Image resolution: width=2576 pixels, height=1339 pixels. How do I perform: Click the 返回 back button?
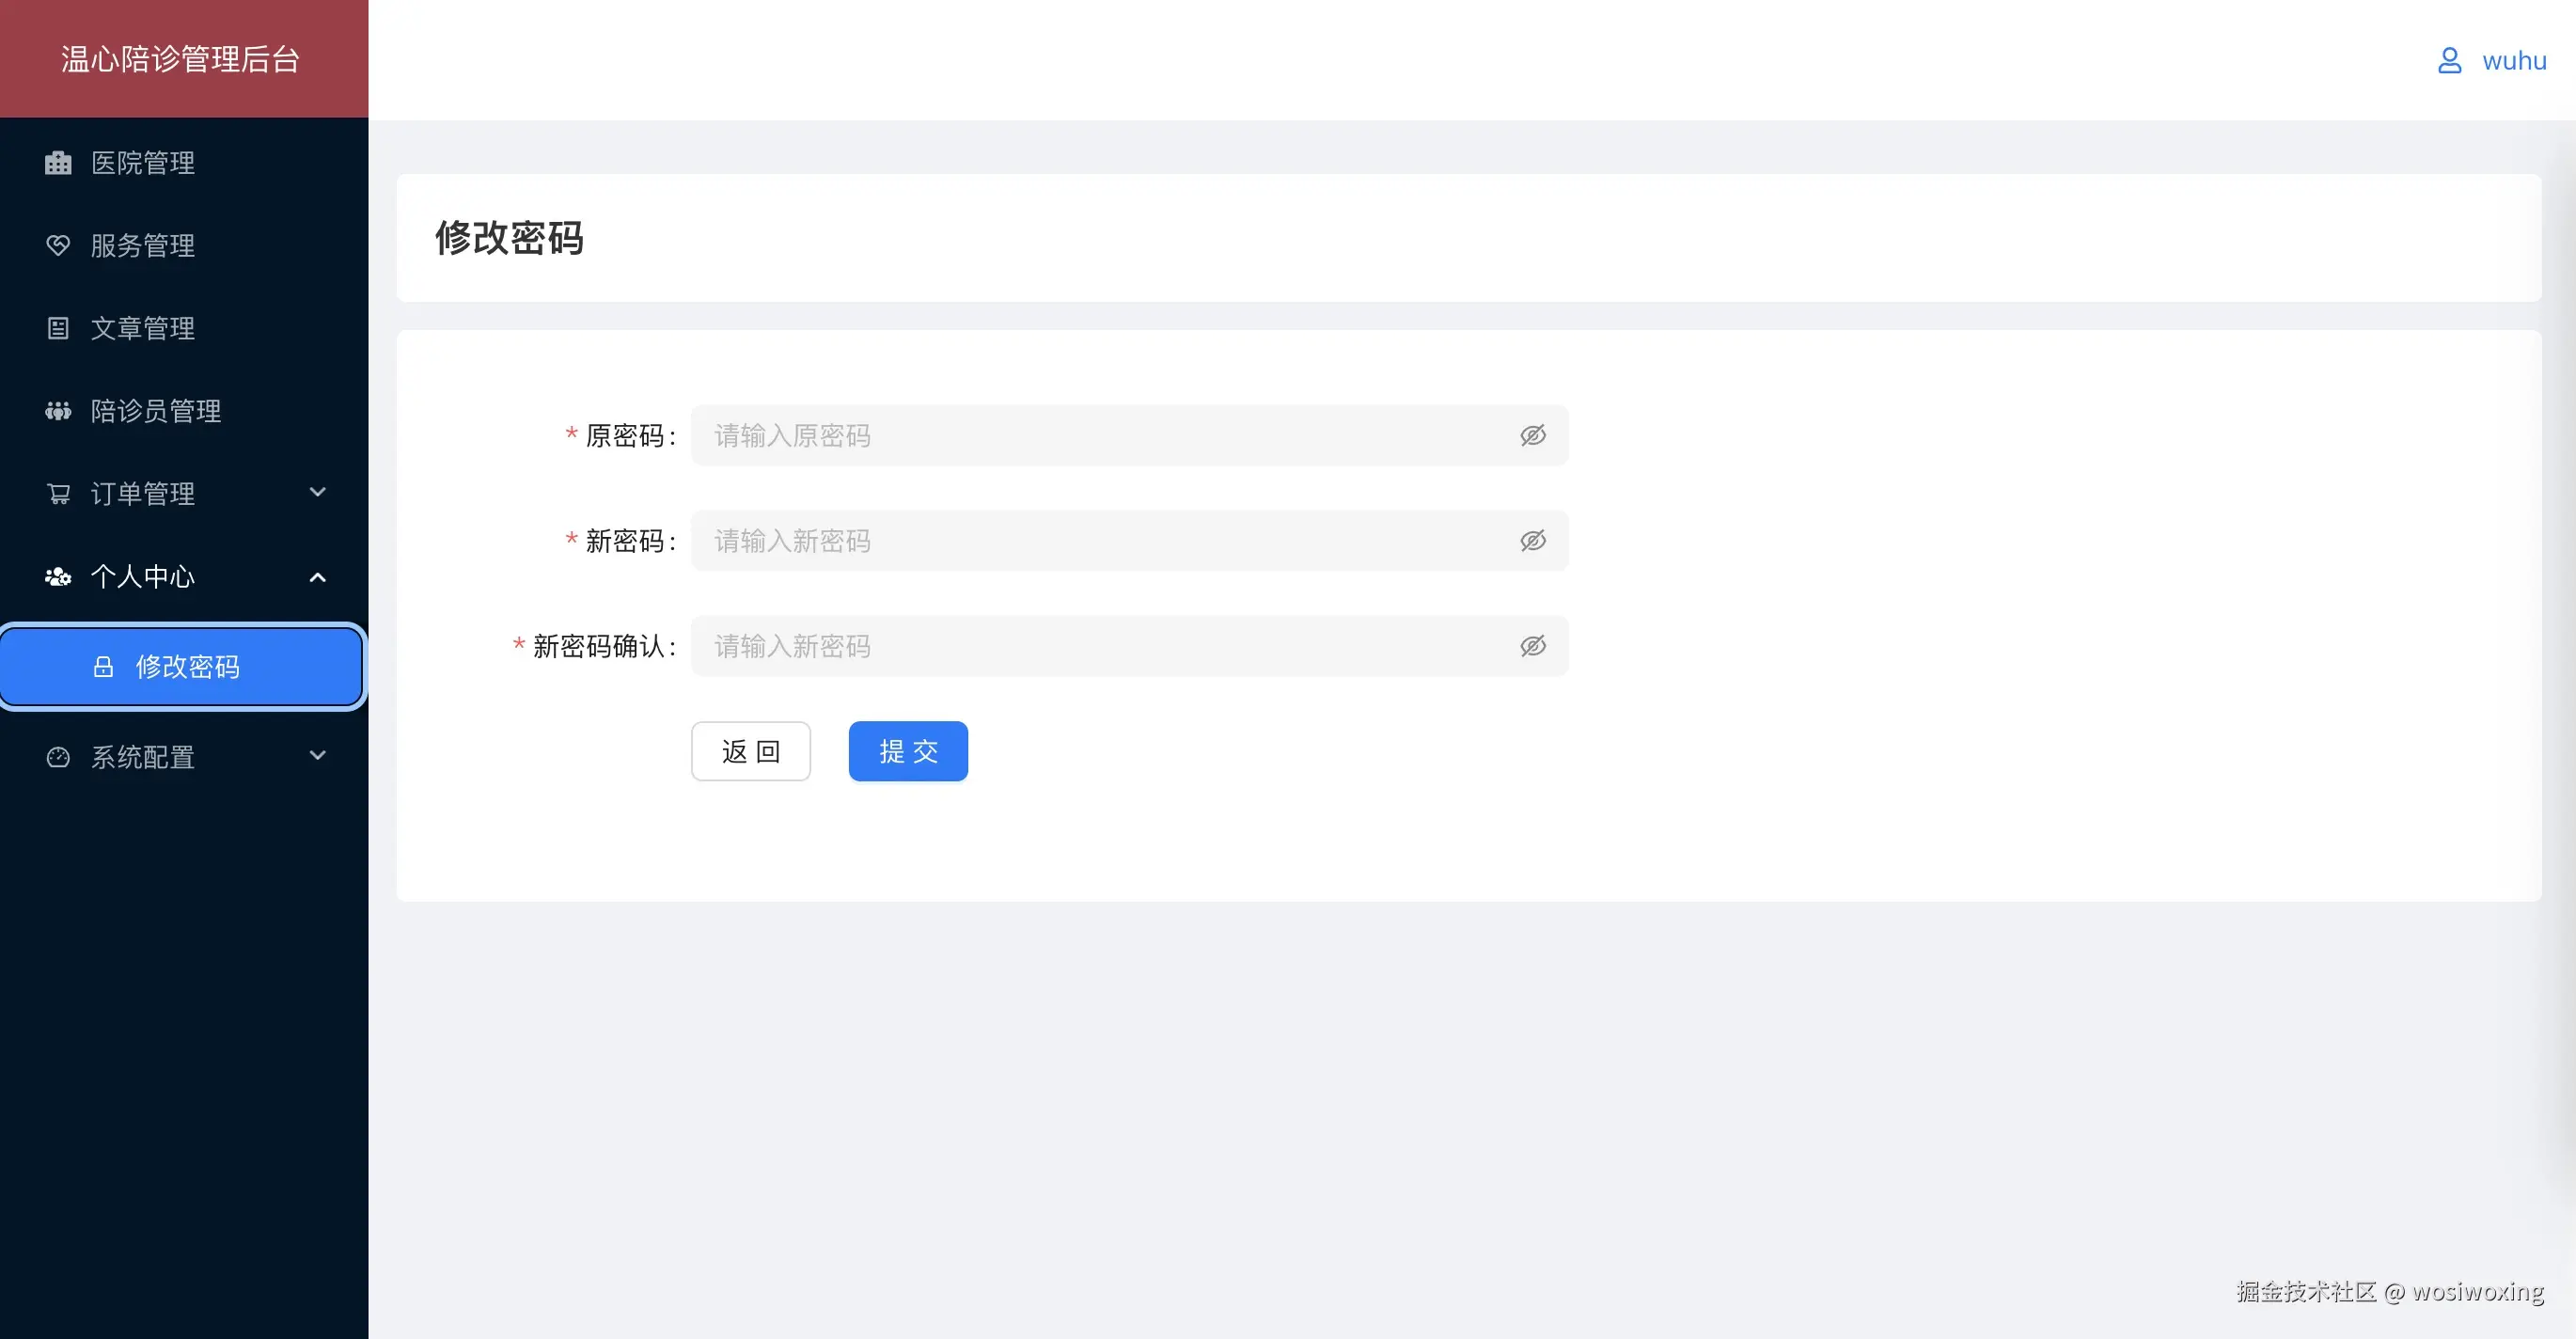750,751
